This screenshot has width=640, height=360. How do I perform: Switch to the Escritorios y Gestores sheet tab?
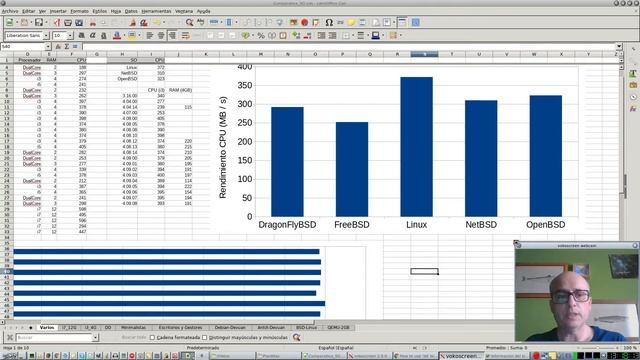tap(180, 327)
